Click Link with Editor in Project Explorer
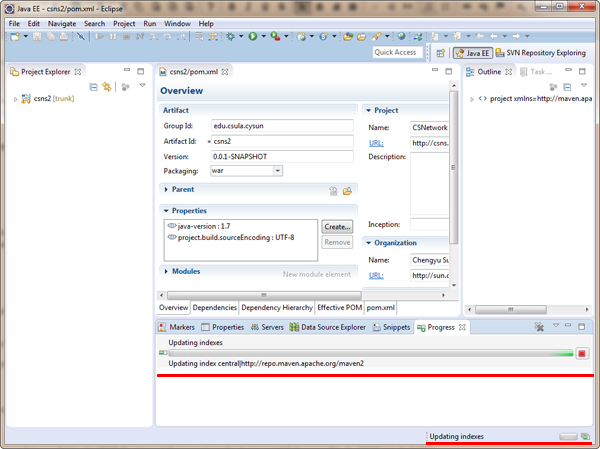This screenshot has width=600, height=449. tap(106, 87)
